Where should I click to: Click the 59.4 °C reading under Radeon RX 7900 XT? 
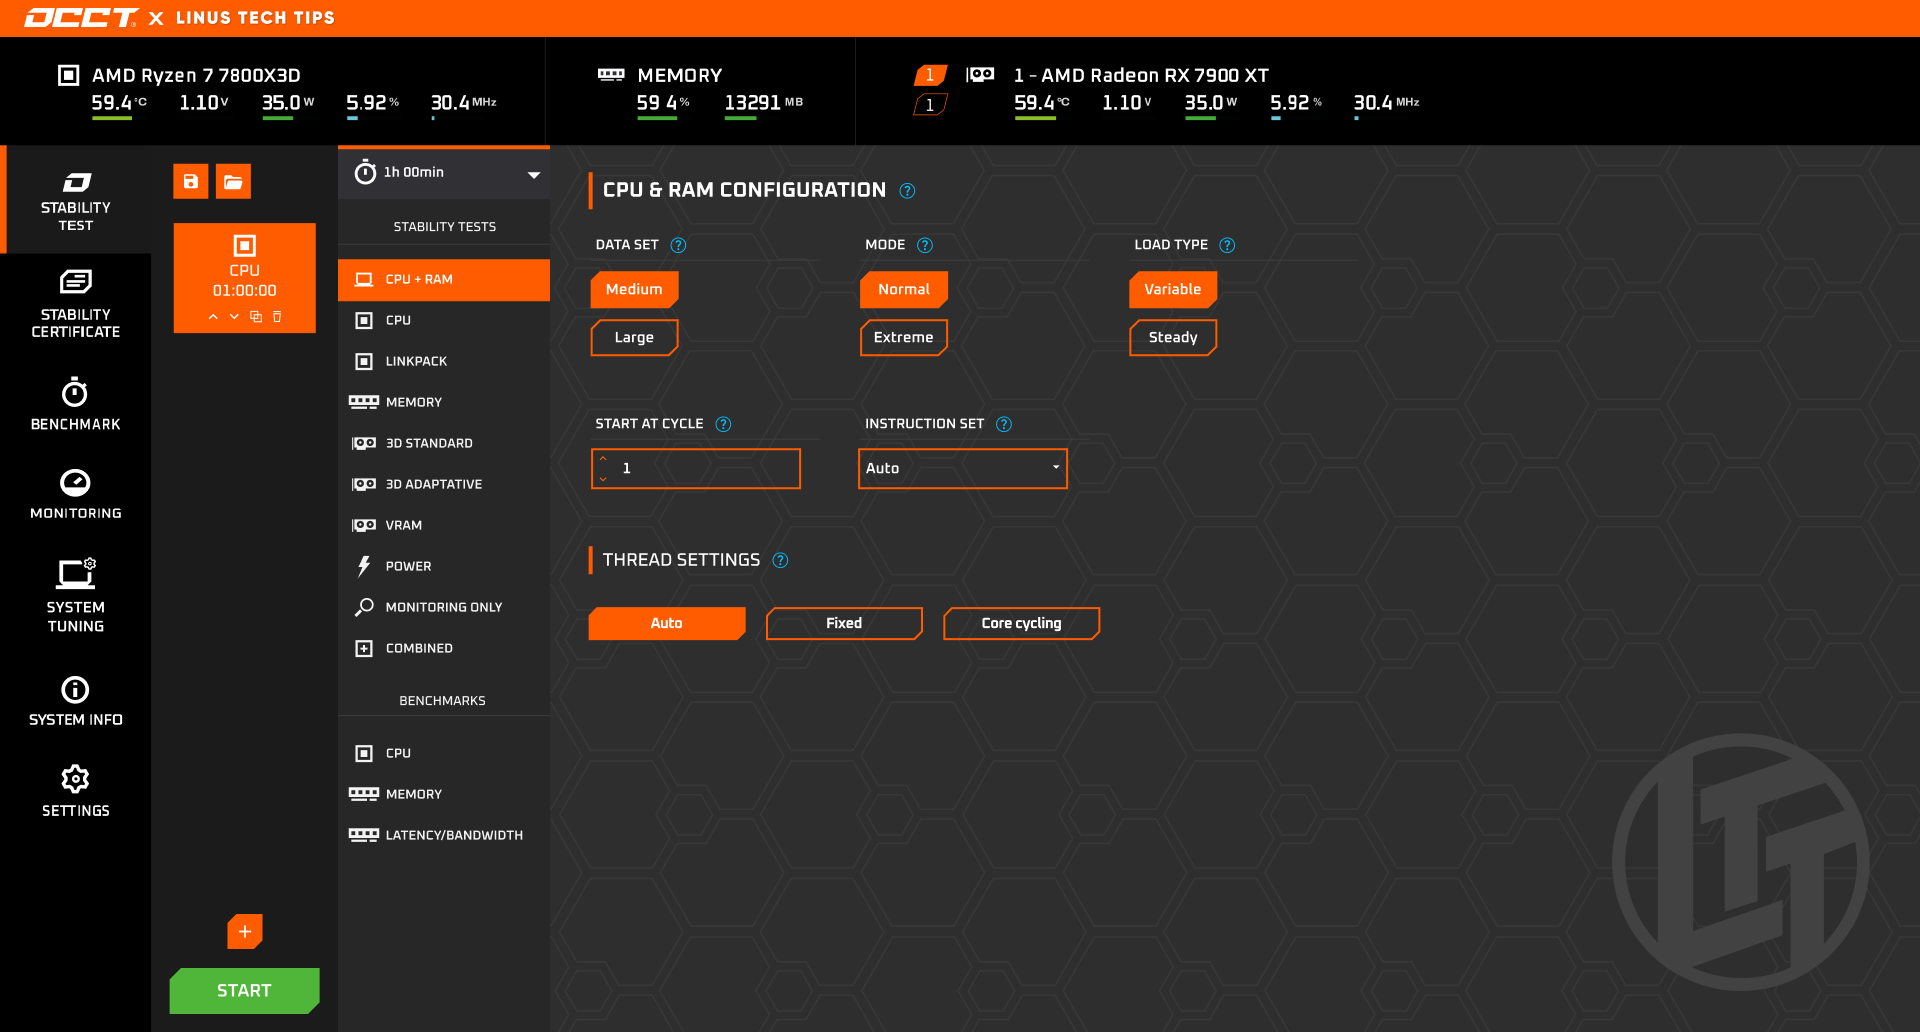(x=1042, y=103)
